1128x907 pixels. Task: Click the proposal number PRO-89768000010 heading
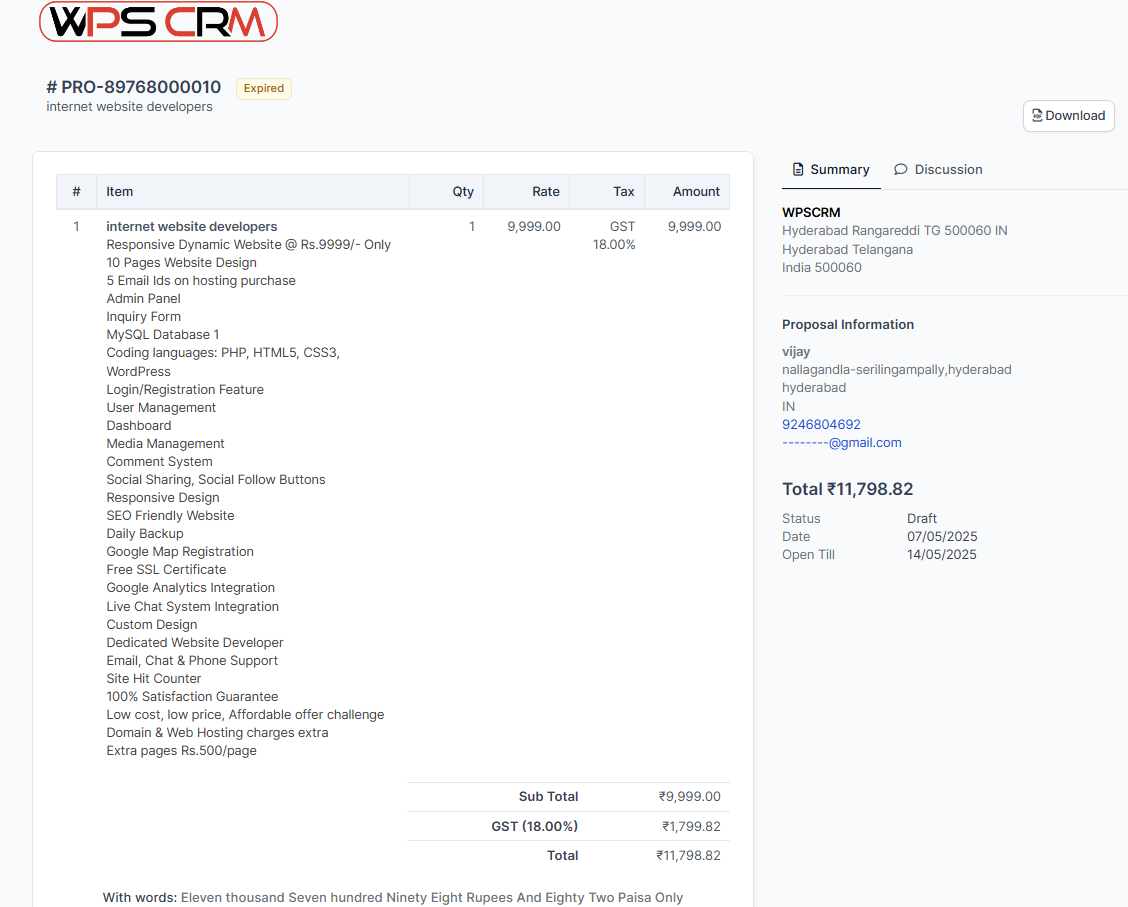point(134,87)
